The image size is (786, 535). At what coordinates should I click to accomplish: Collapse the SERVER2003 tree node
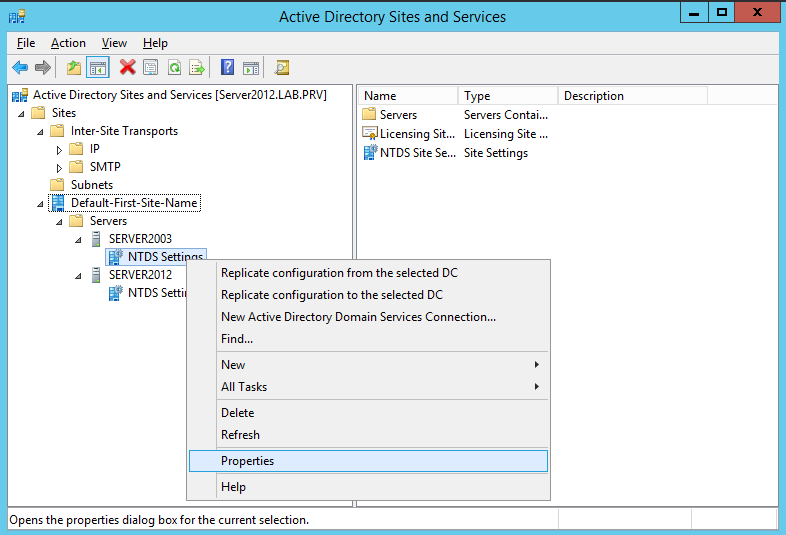click(78, 239)
